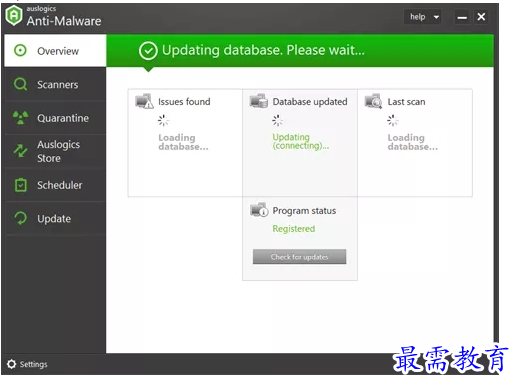Click the Scanners magnifier icon
The height and width of the screenshot is (390, 517).
point(20,84)
